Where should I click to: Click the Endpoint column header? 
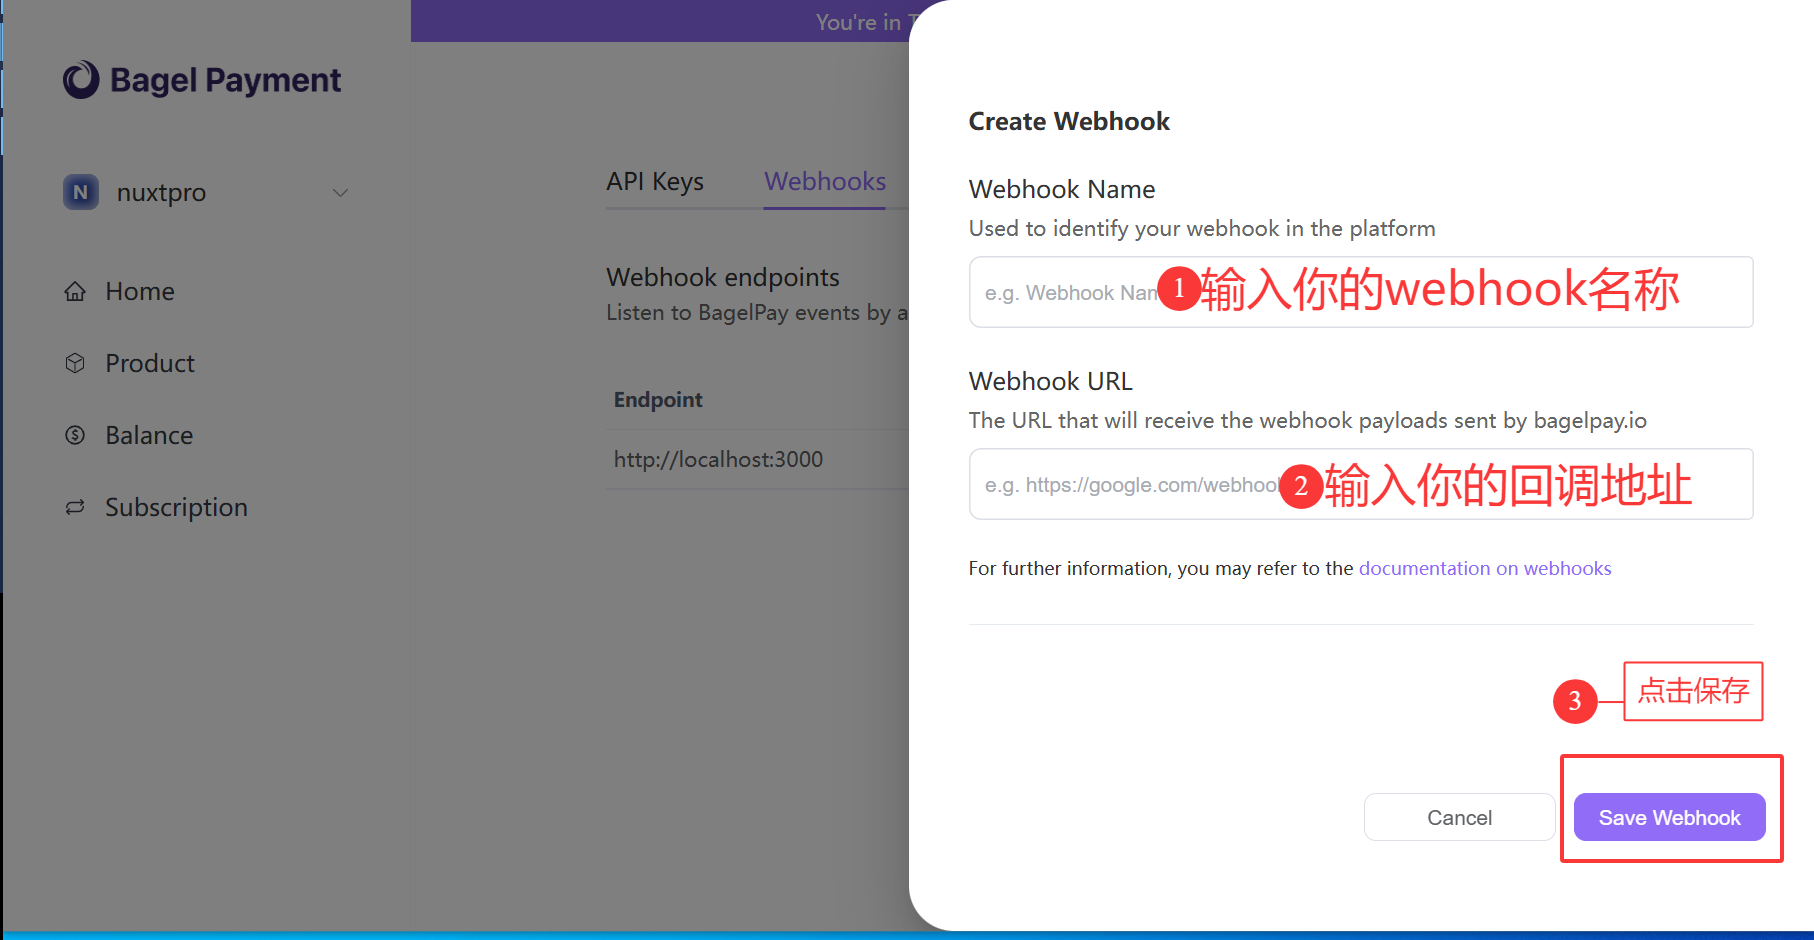658,400
